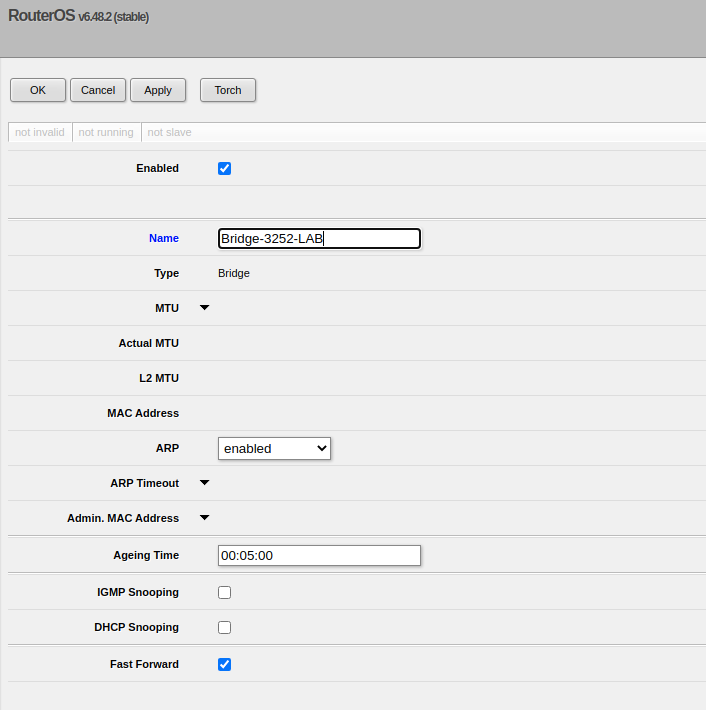Viewport: 706px width, 710px height.
Task: Select the 'not slave' status flag
Action: pos(169,132)
